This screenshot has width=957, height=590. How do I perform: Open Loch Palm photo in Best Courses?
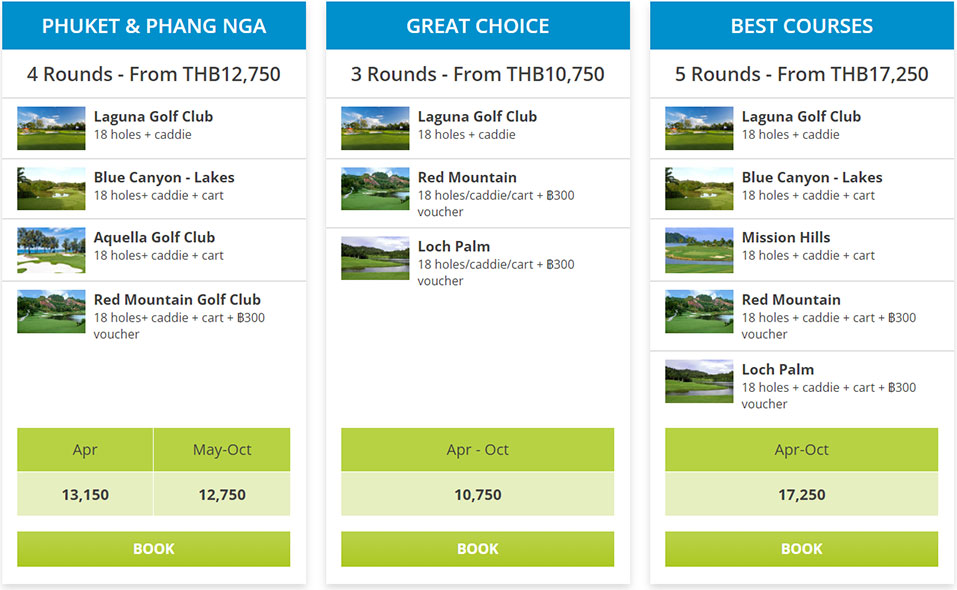[x=699, y=381]
